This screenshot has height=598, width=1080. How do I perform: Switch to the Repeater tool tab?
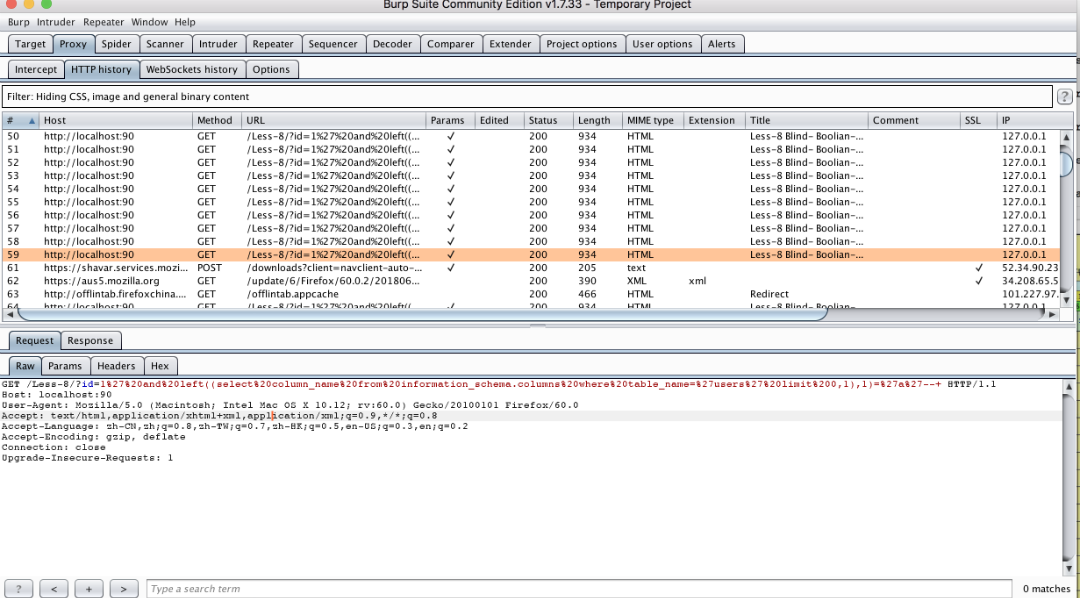[x=273, y=44]
